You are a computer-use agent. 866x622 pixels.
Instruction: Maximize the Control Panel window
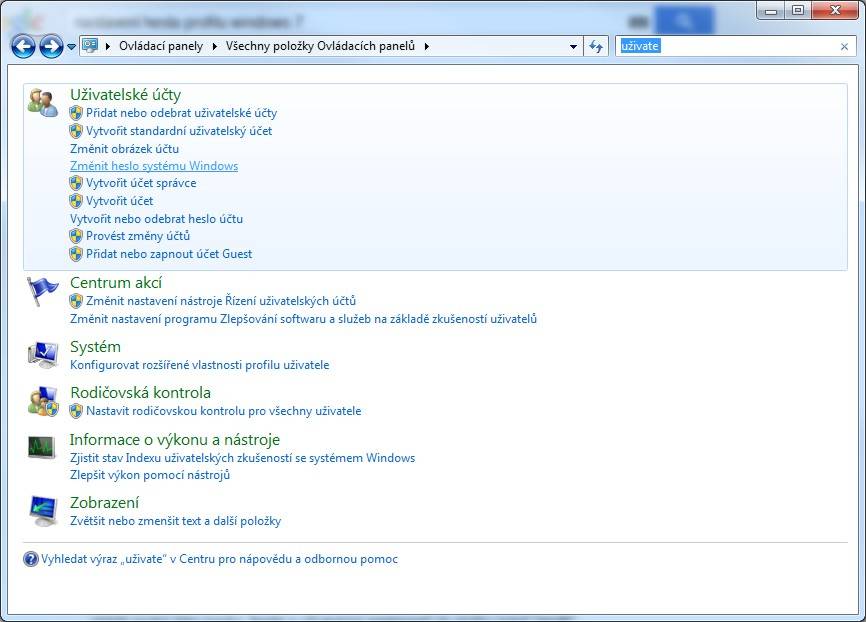pos(799,10)
